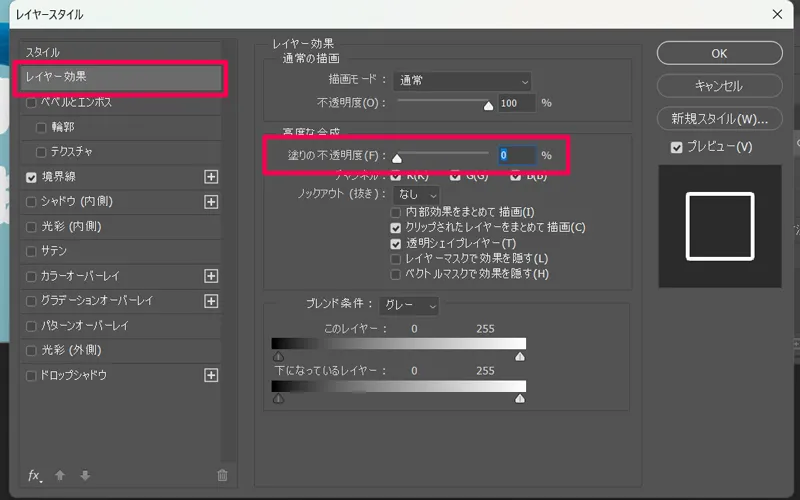Click plus icon next to グラデーションオーバーレイ
Viewport: 800px width, 500px height.
click(211, 301)
